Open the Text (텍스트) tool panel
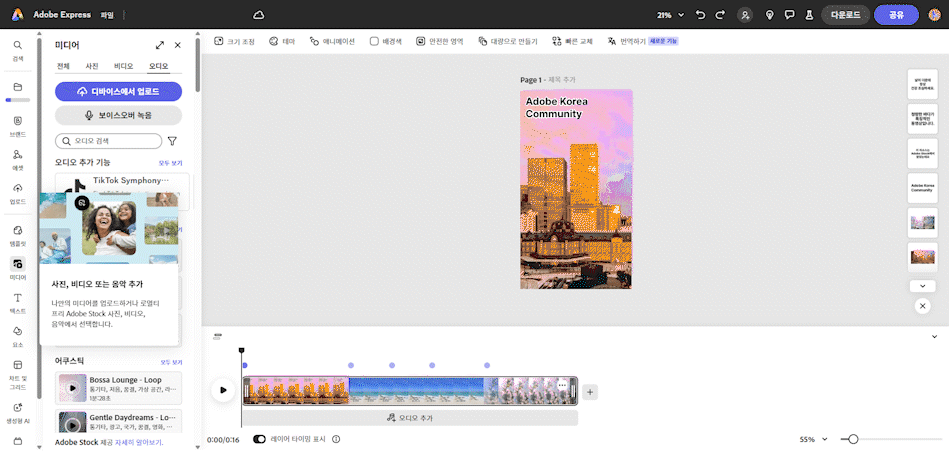This screenshot has width=950, height=451. (18, 303)
